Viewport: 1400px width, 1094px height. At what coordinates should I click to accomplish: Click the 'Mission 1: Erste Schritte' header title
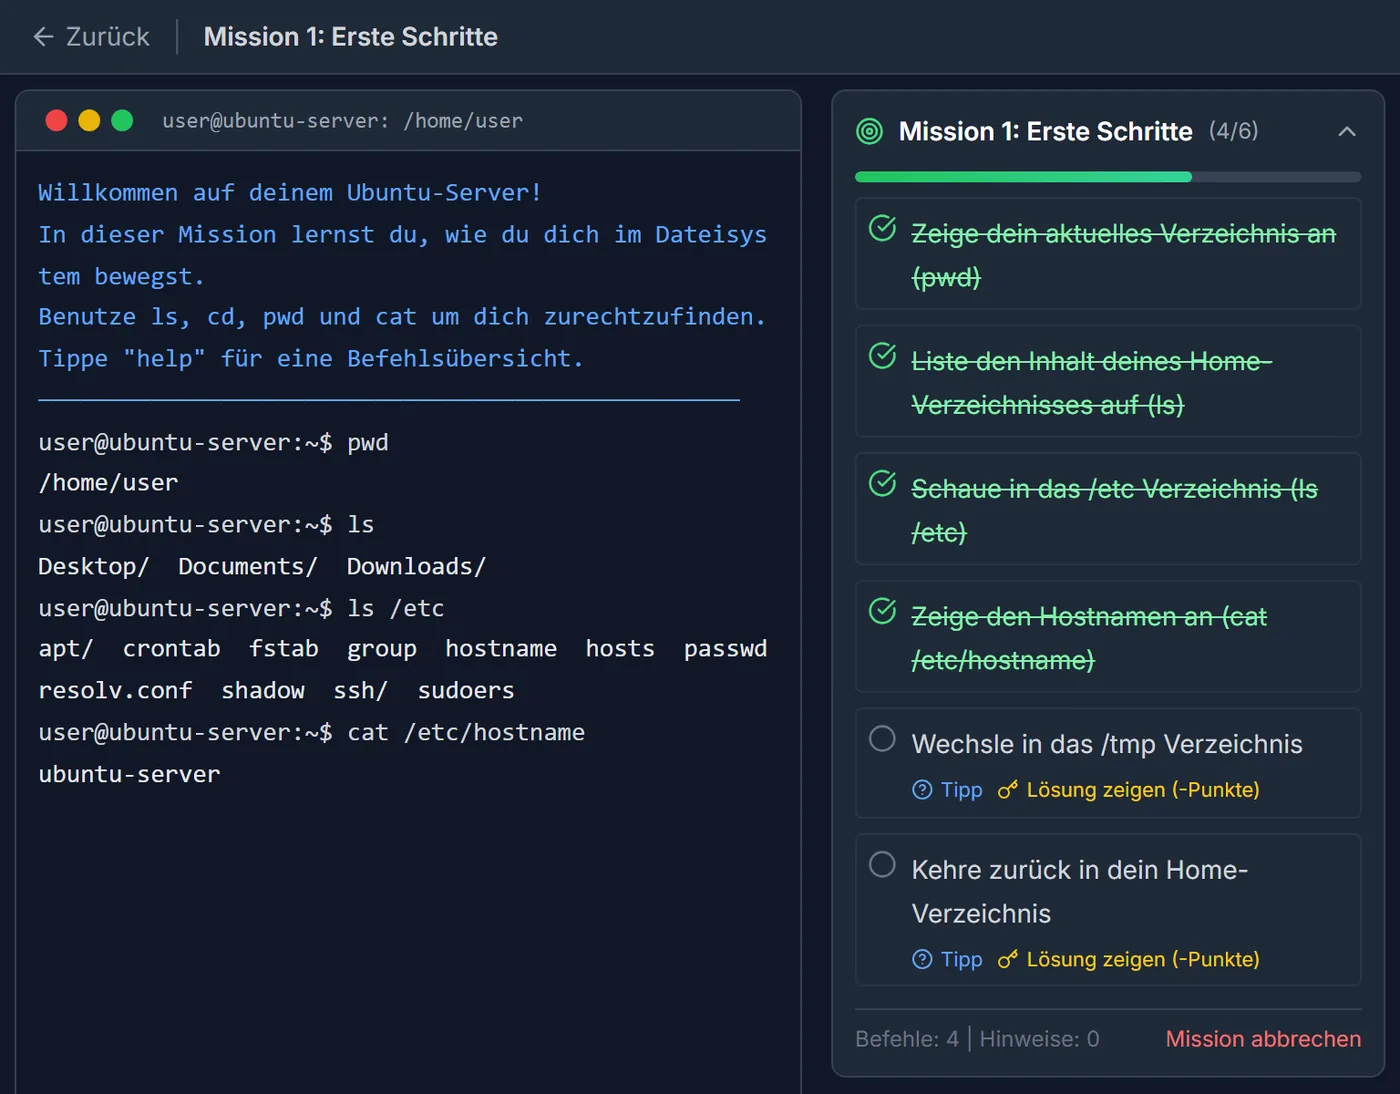click(350, 37)
